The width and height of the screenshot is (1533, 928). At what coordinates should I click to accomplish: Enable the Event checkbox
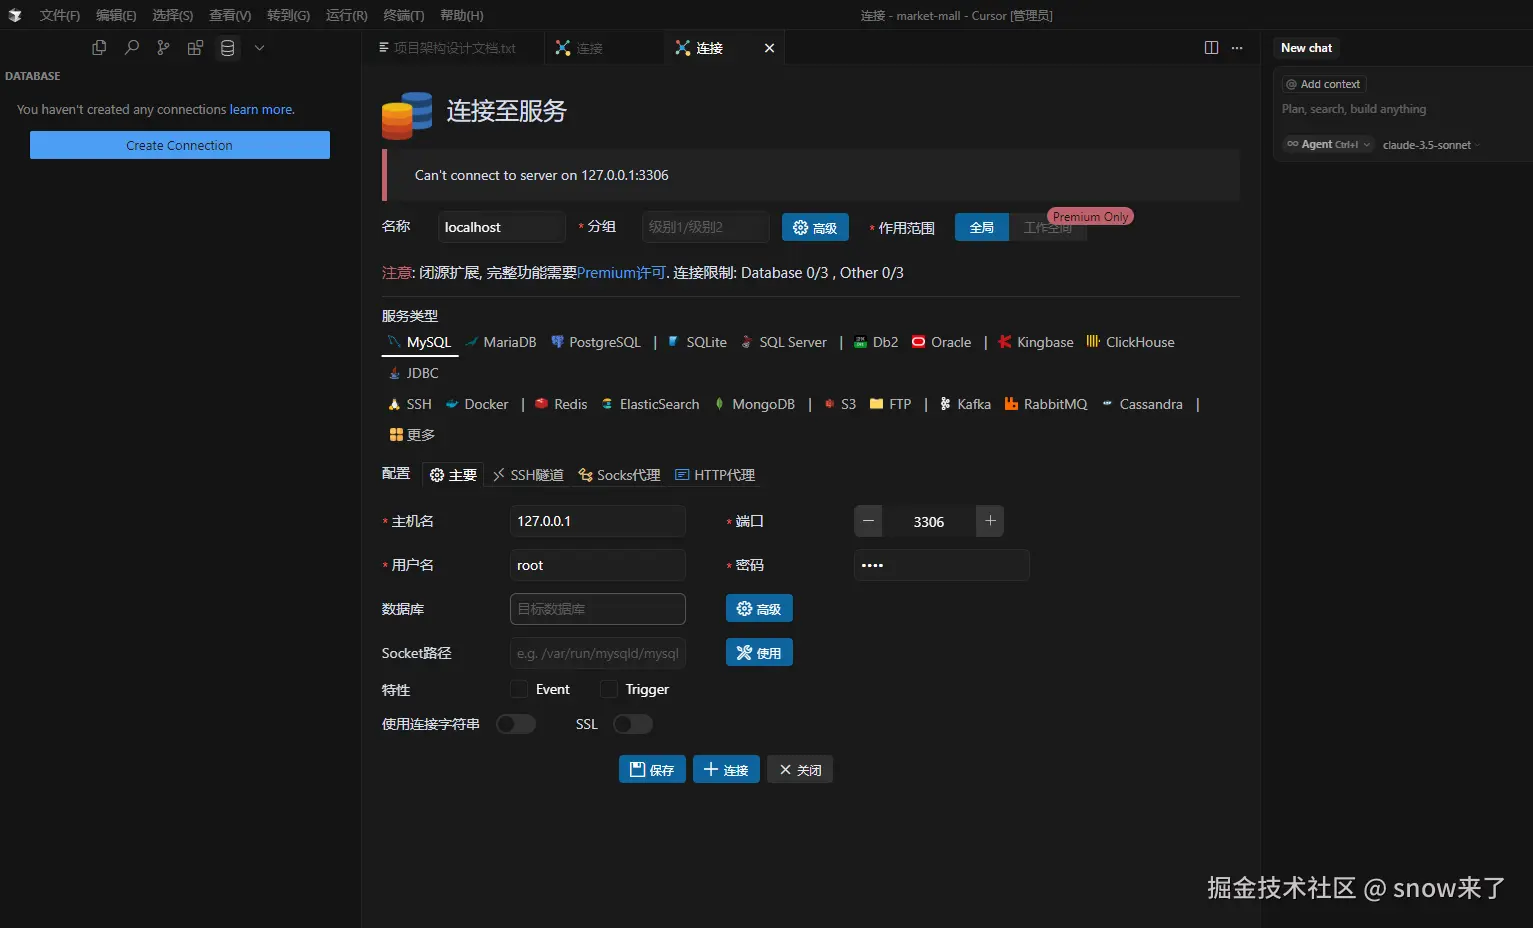[519, 689]
